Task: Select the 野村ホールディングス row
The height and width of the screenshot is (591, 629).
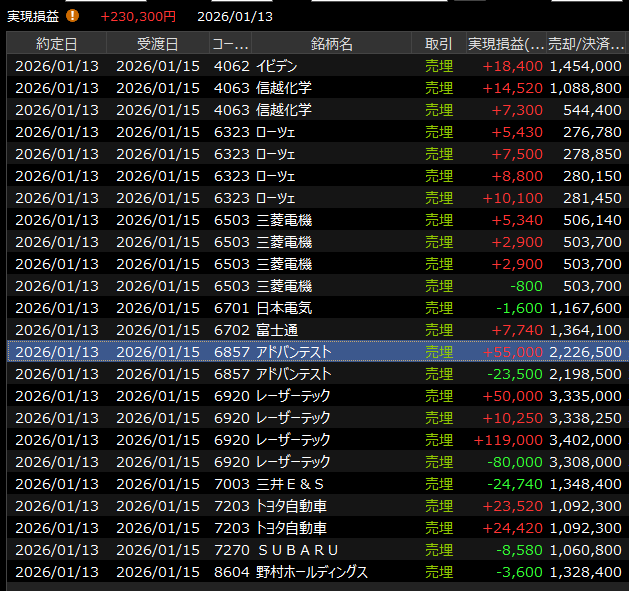Action: [x=312, y=572]
